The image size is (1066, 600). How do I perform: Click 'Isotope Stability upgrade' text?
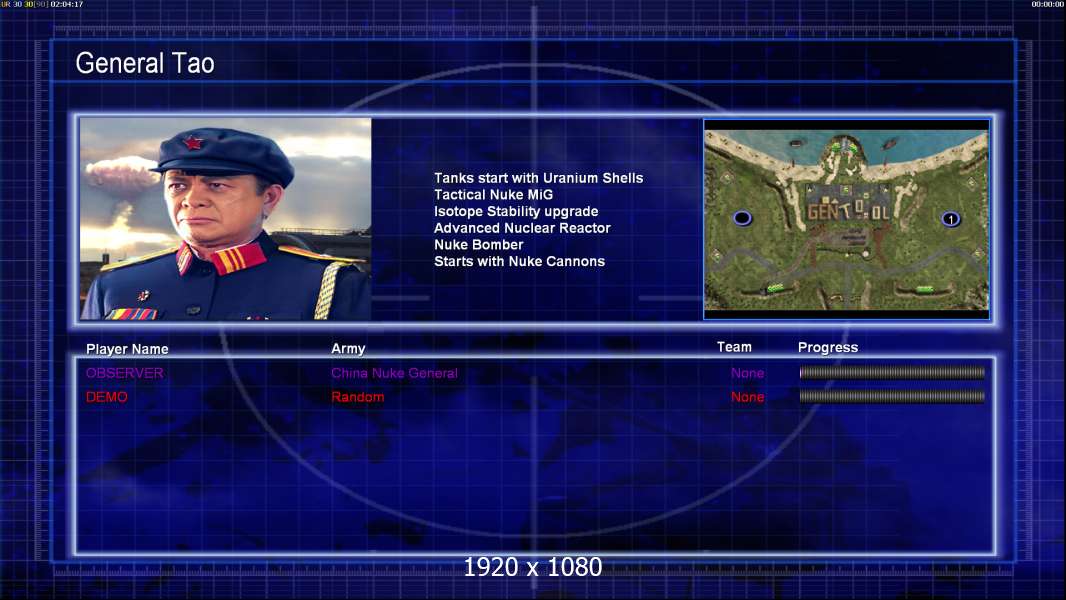pos(516,211)
